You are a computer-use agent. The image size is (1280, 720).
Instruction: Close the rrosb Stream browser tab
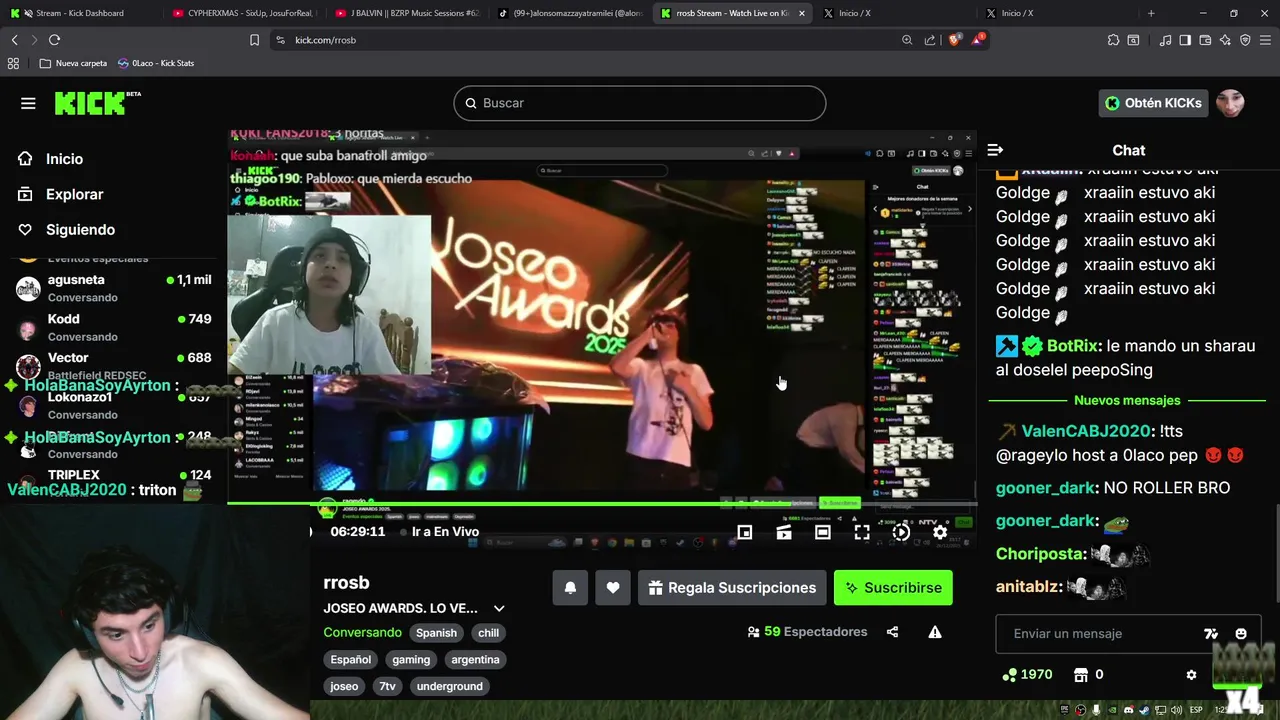[x=801, y=13]
